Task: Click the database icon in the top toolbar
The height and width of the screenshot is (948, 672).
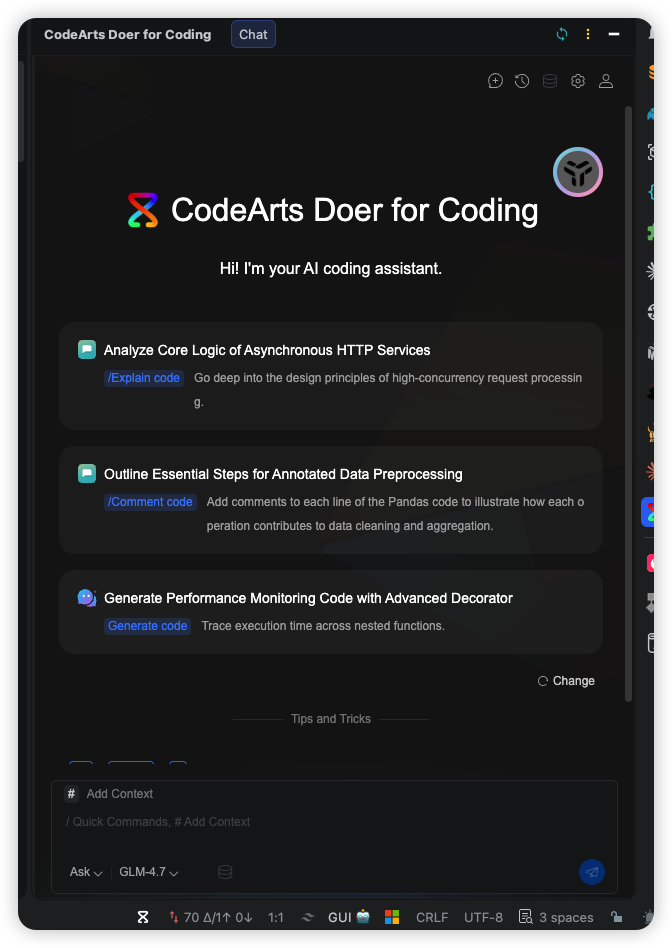Action: point(550,80)
